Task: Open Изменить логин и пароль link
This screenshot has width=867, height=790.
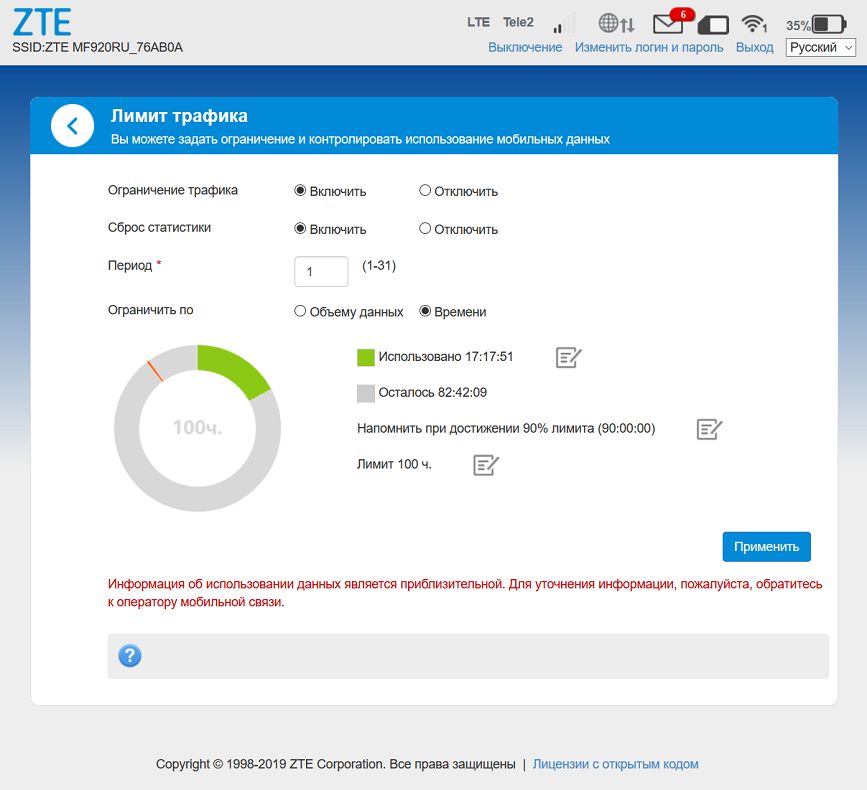Action: 649,48
